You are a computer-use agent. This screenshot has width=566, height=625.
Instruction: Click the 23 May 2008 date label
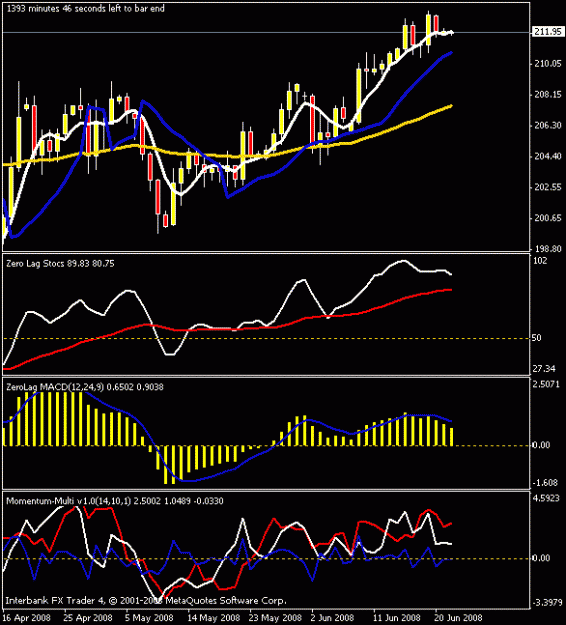tap(275, 618)
